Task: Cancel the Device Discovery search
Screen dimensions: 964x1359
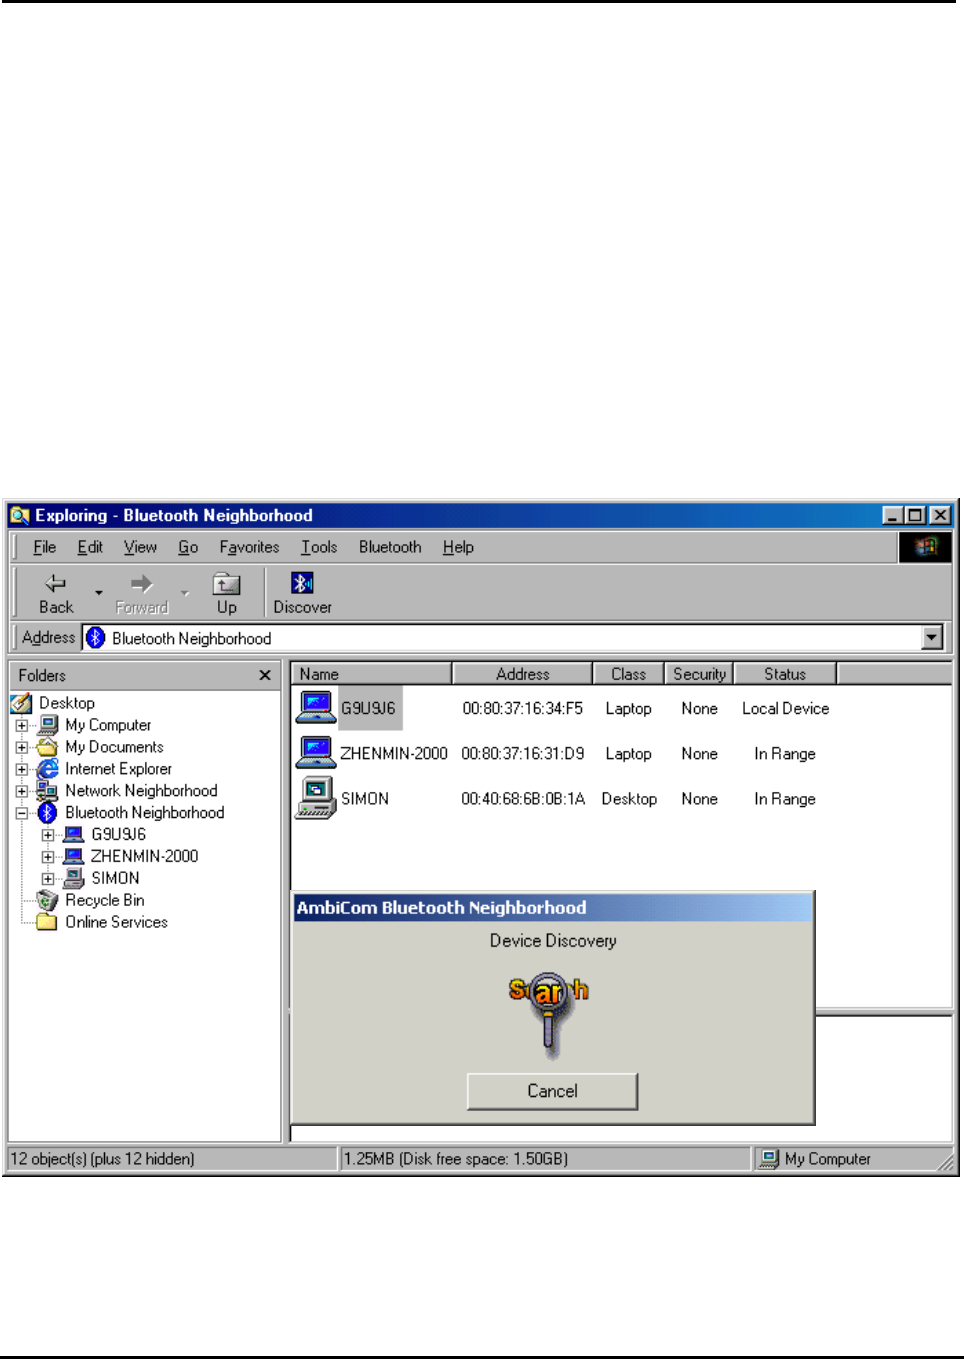Action: pyautogui.click(x=552, y=1091)
